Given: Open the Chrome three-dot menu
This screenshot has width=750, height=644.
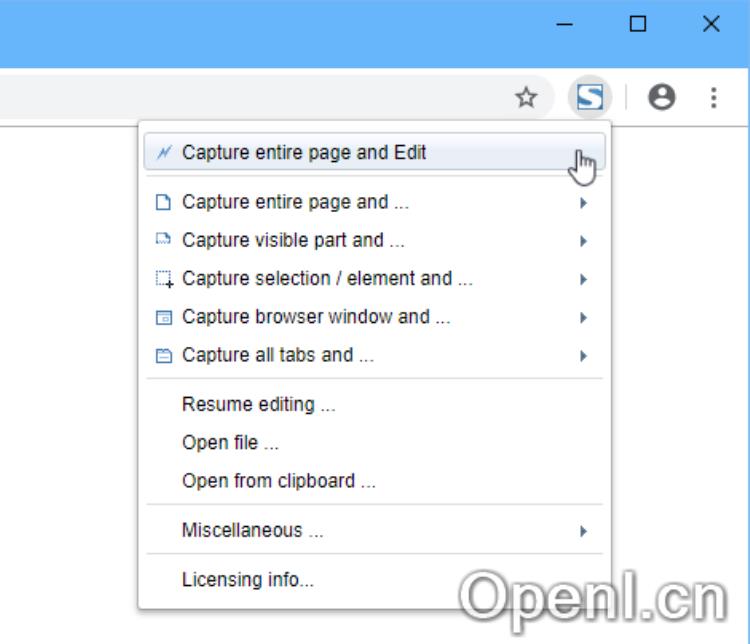Looking at the screenshot, I should (713, 97).
